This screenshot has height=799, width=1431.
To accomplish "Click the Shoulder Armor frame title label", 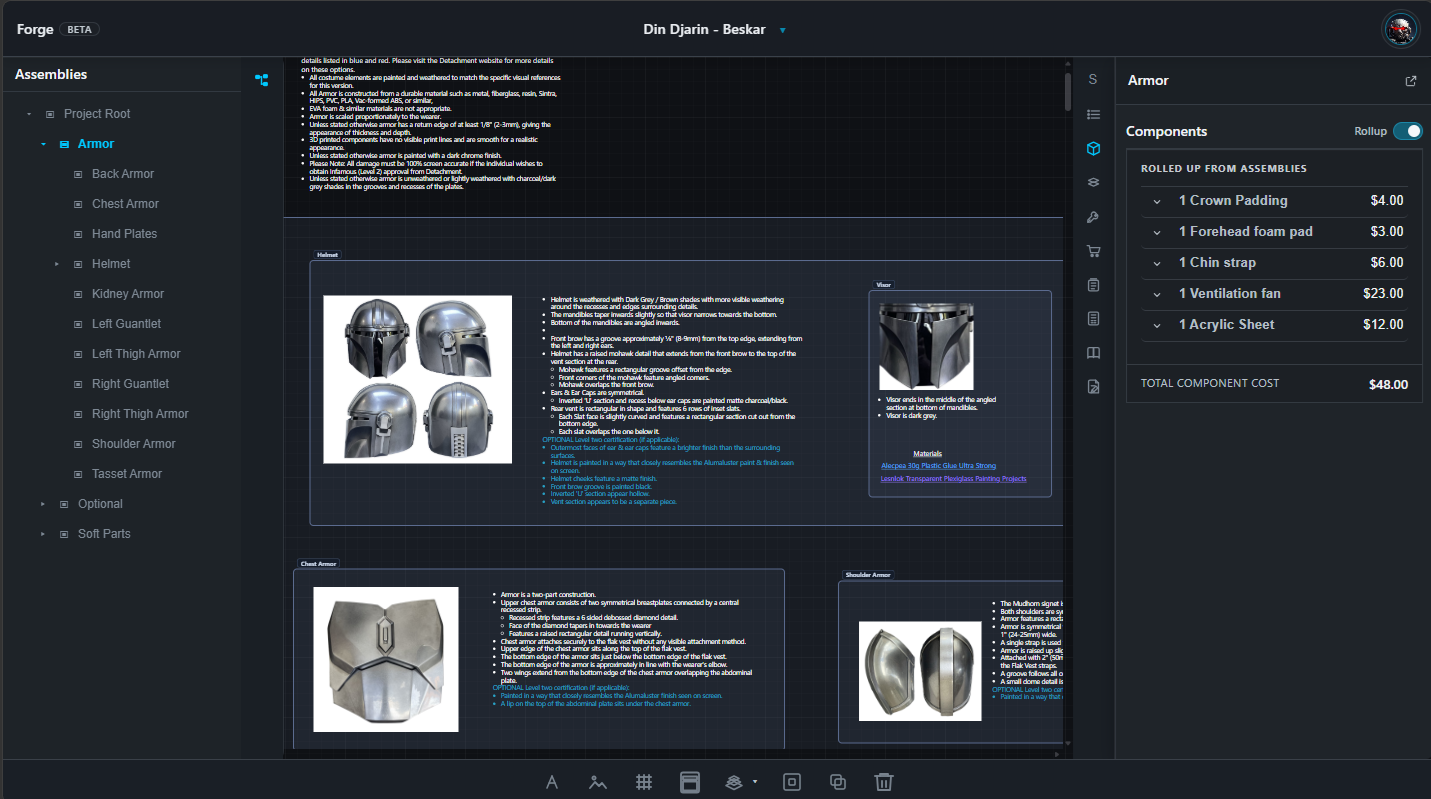I will point(868,575).
